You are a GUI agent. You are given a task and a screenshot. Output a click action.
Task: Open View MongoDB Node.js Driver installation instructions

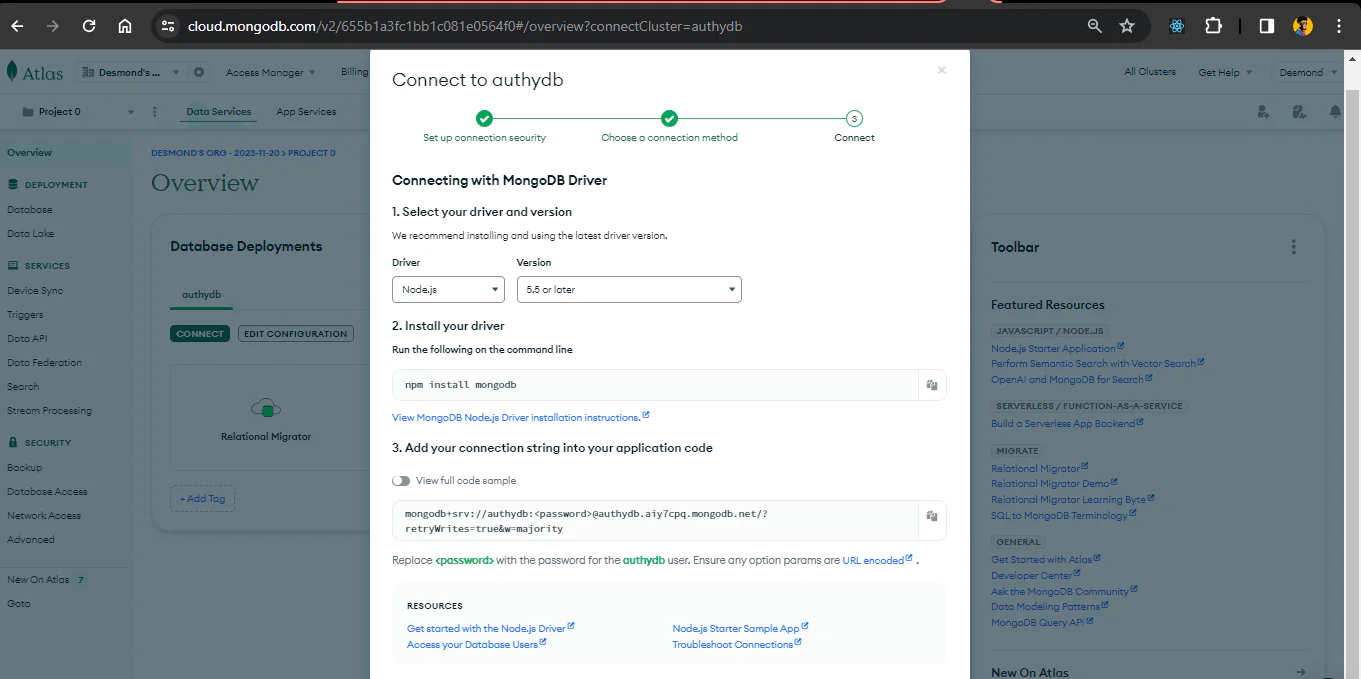521,417
